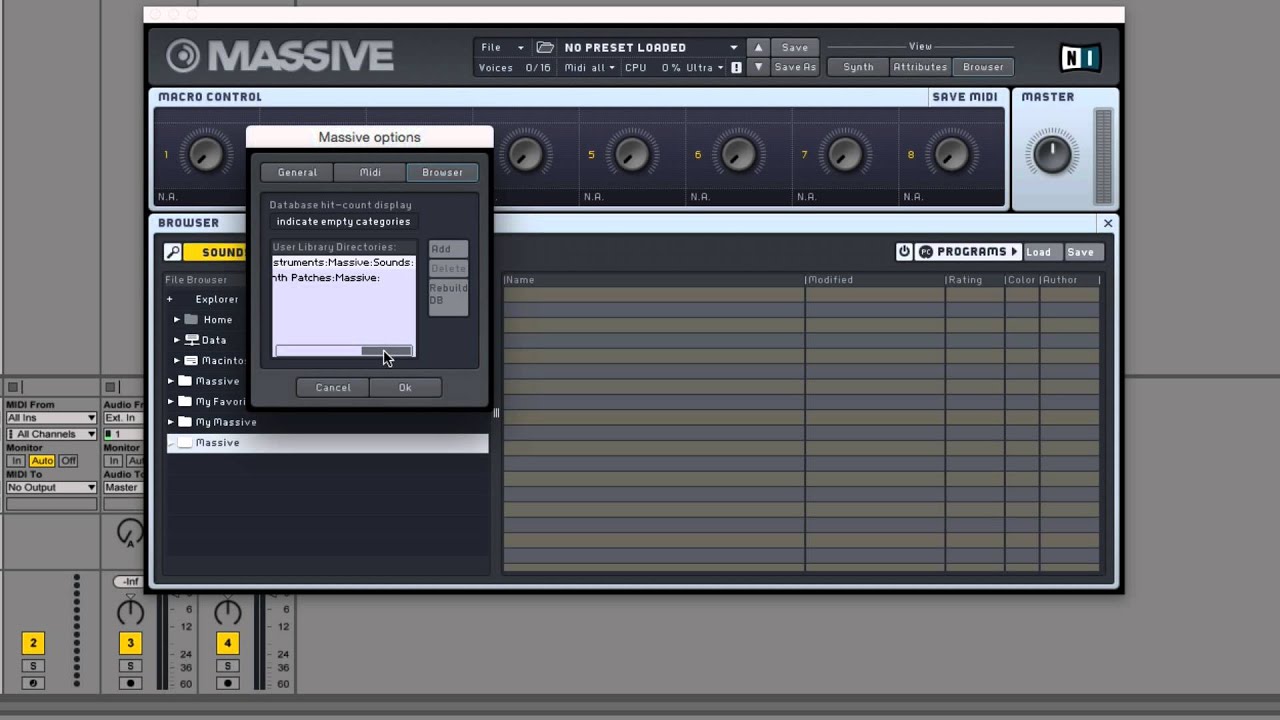The image size is (1280, 720).
Task: Click the send A knob
Action: [x=130, y=533]
